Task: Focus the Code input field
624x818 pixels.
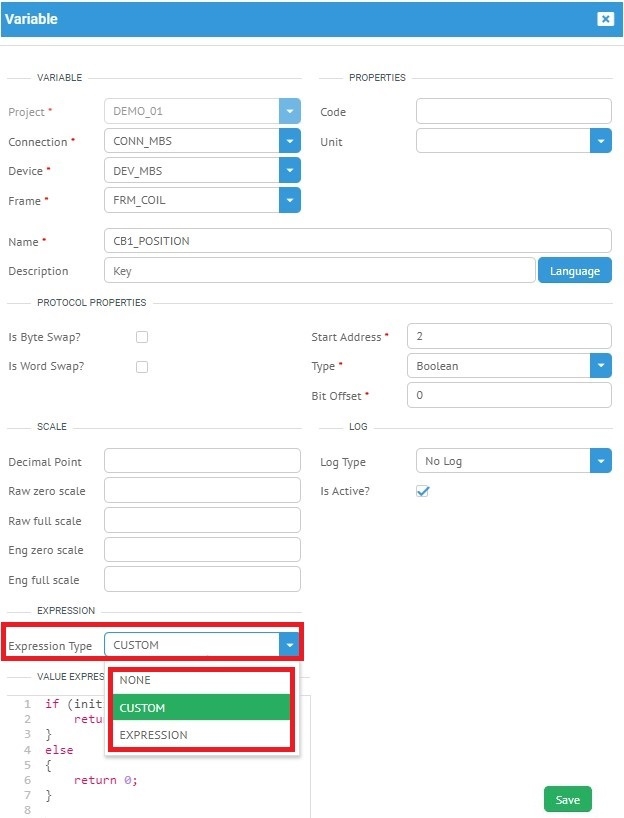Action: (x=513, y=112)
